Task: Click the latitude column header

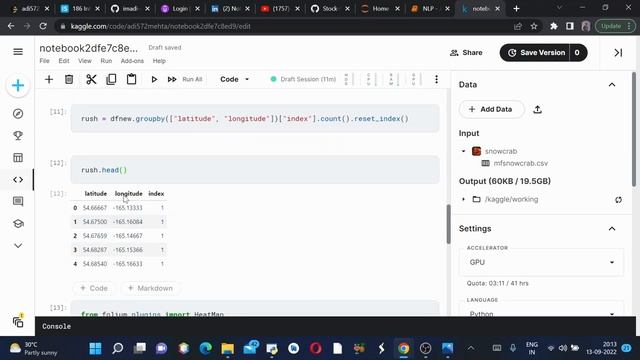Action: (x=96, y=193)
